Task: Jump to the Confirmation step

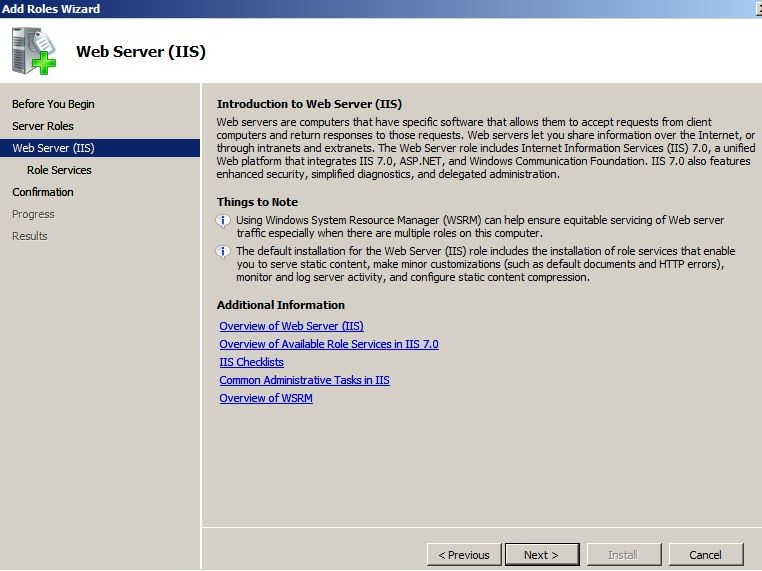Action: point(43,192)
